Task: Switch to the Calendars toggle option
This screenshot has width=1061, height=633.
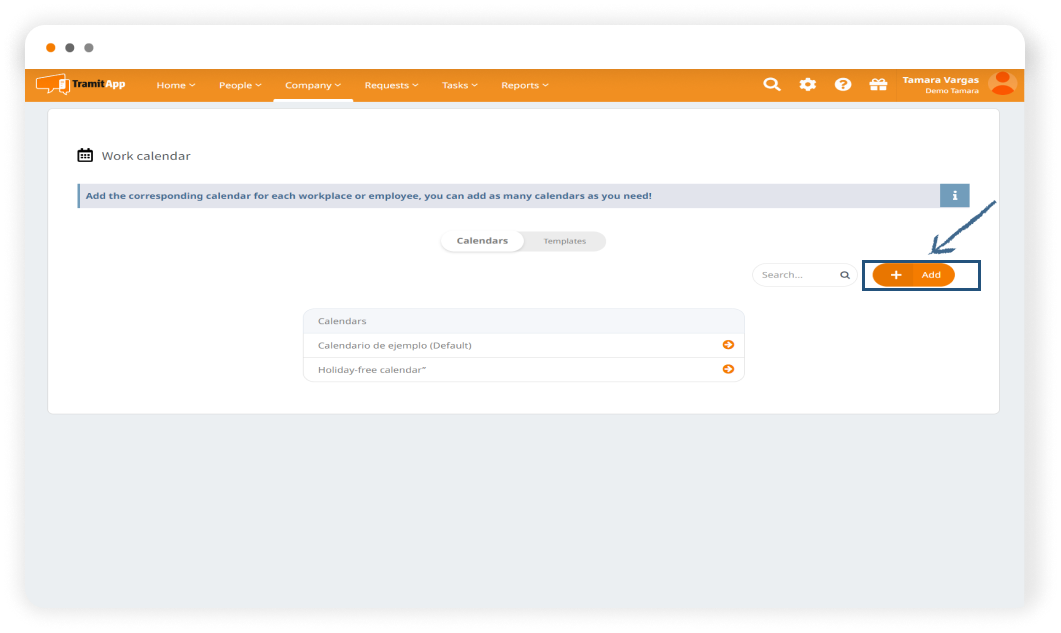Action: click(482, 241)
